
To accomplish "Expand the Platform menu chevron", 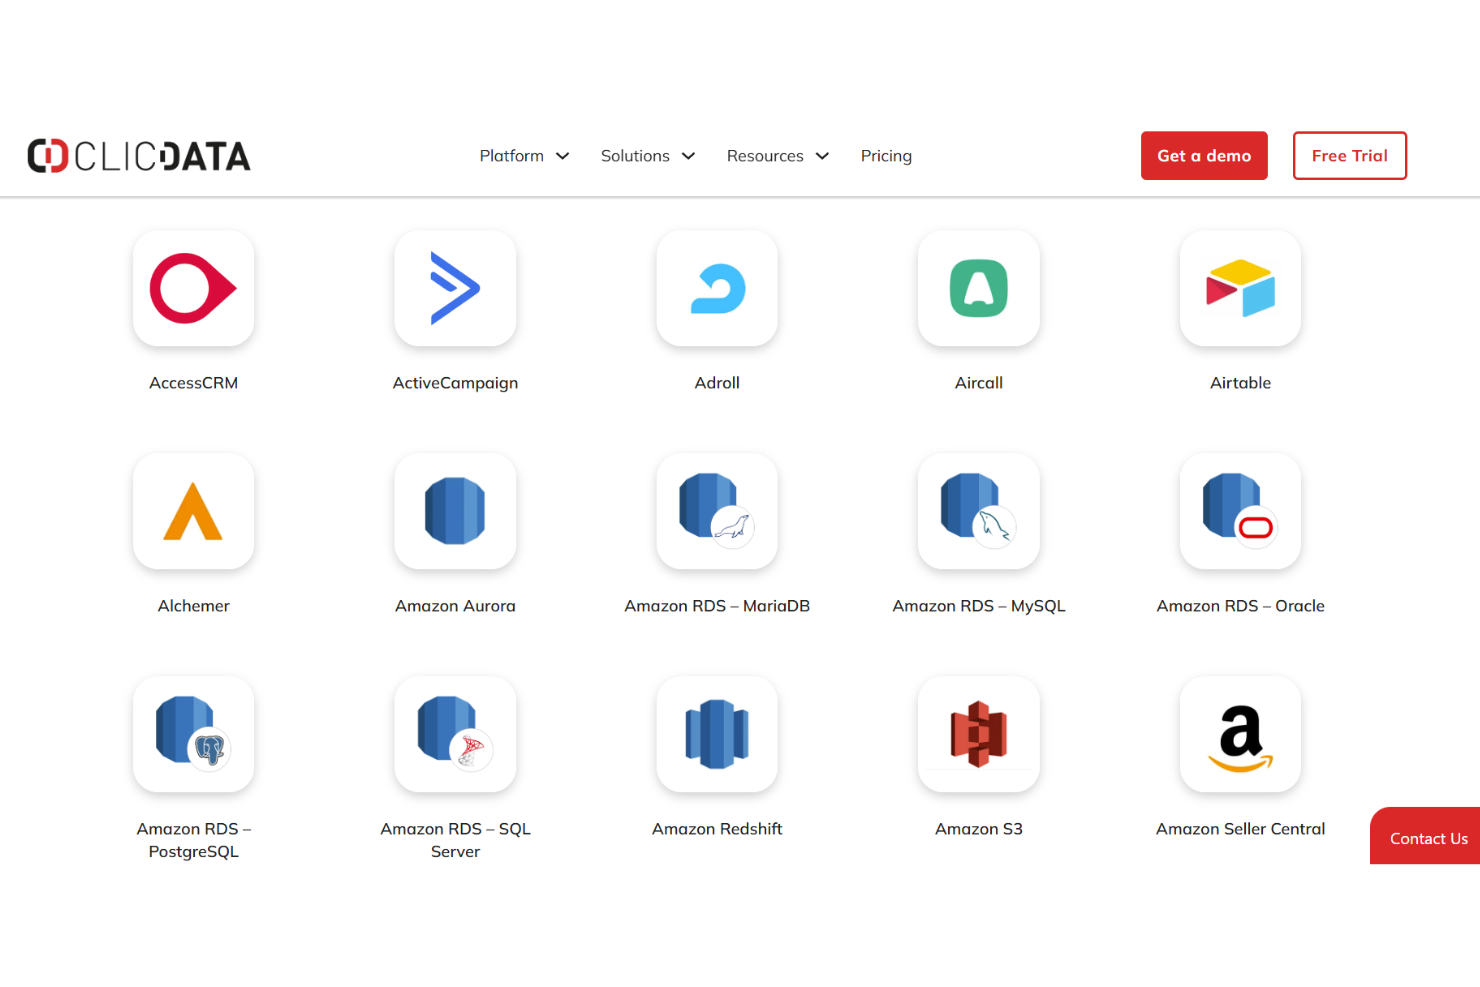I will point(563,156).
